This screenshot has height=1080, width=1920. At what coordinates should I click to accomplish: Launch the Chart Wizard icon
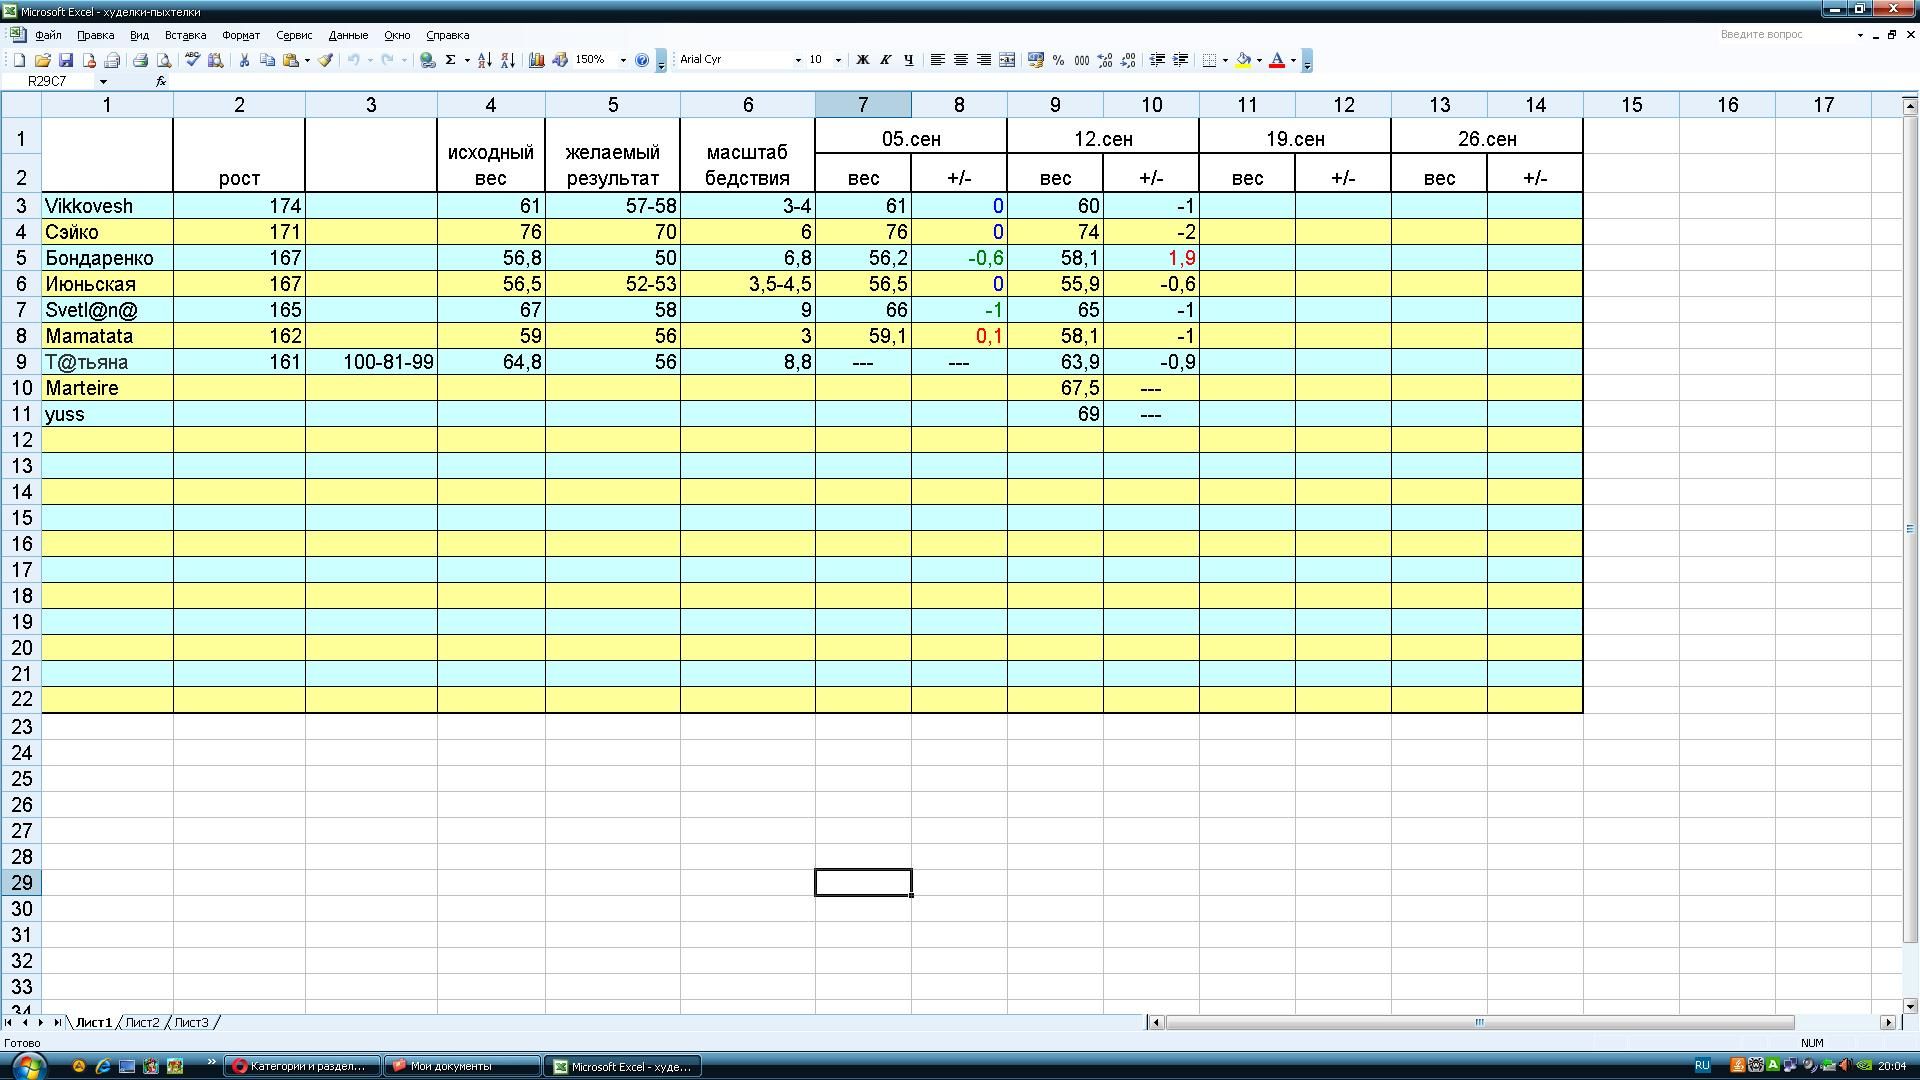pos(537,60)
